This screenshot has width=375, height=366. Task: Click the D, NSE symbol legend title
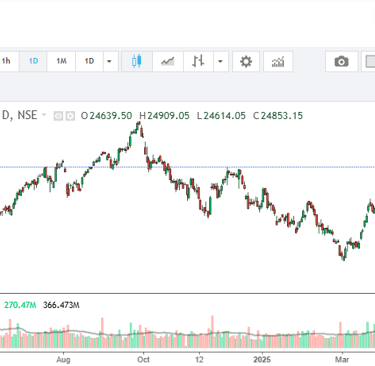(x=20, y=115)
